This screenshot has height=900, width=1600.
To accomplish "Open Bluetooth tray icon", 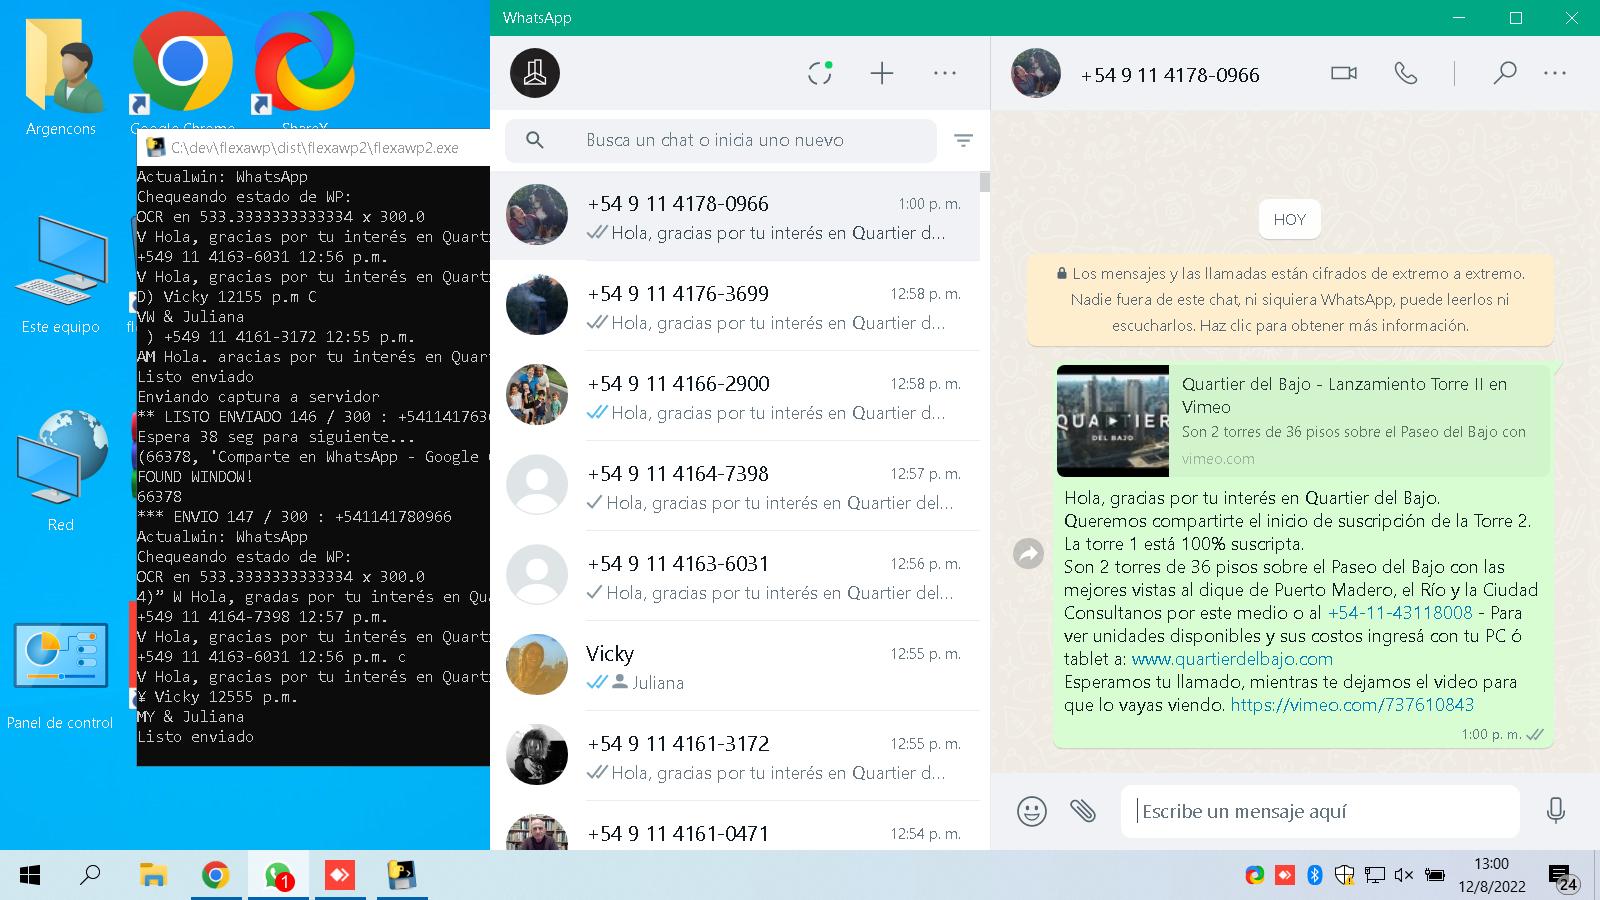I will (1315, 875).
